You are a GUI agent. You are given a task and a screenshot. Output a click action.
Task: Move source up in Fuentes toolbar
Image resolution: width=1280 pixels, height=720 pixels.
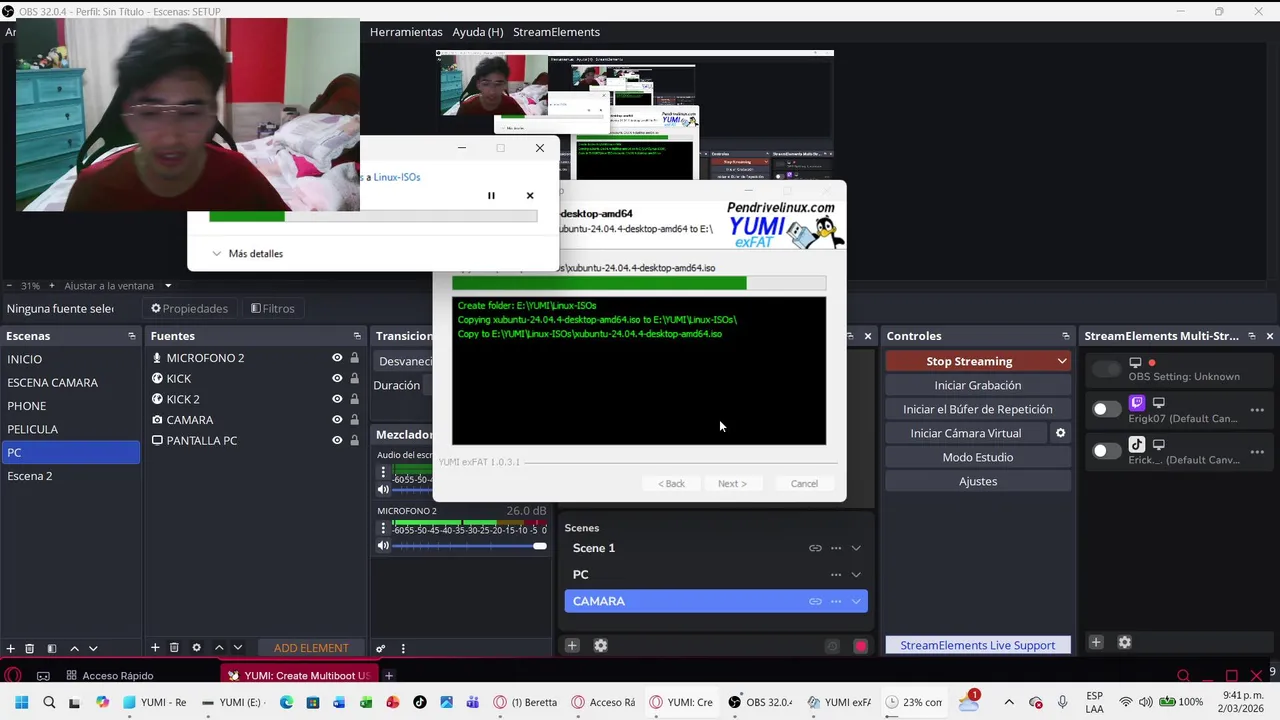click(x=218, y=648)
